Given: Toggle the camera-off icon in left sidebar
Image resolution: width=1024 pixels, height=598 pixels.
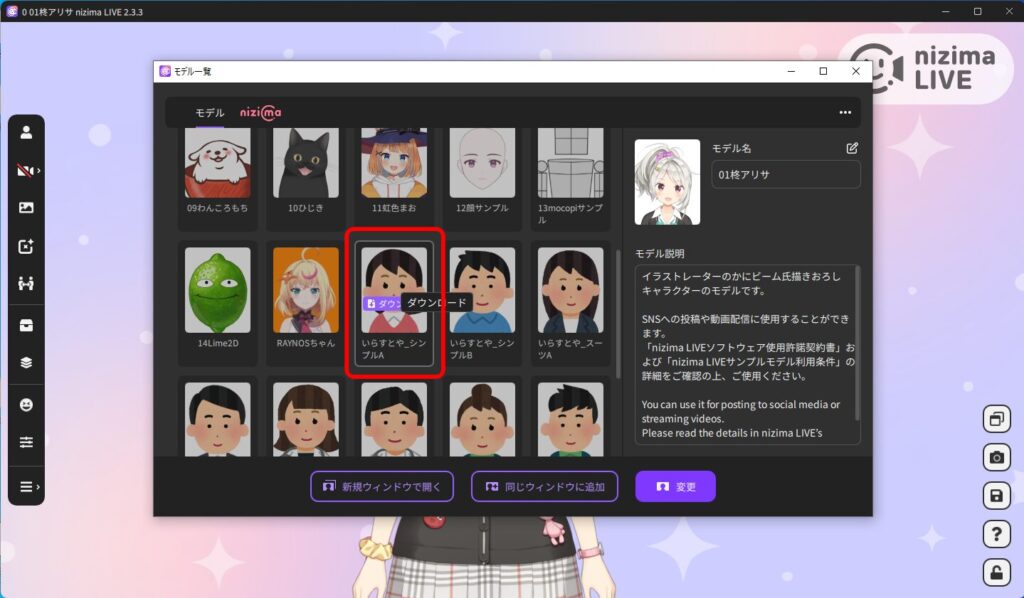Looking at the screenshot, I should click(x=24, y=170).
